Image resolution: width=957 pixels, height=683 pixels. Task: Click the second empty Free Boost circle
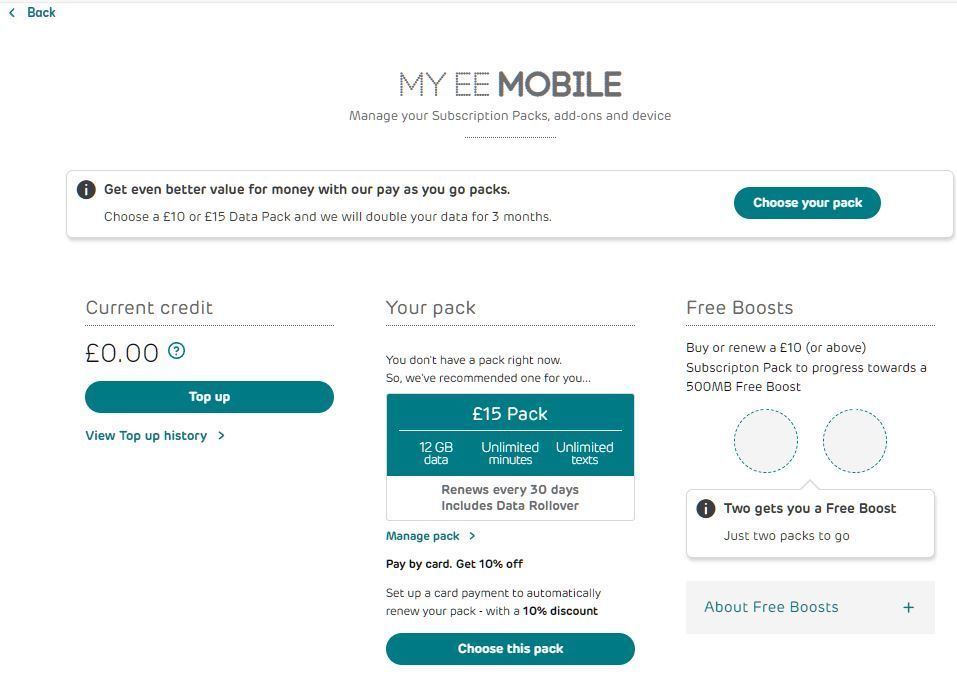pos(854,441)
